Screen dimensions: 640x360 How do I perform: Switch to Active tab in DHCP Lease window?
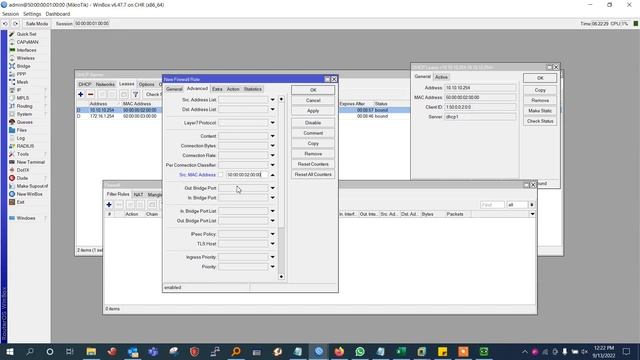441,77
